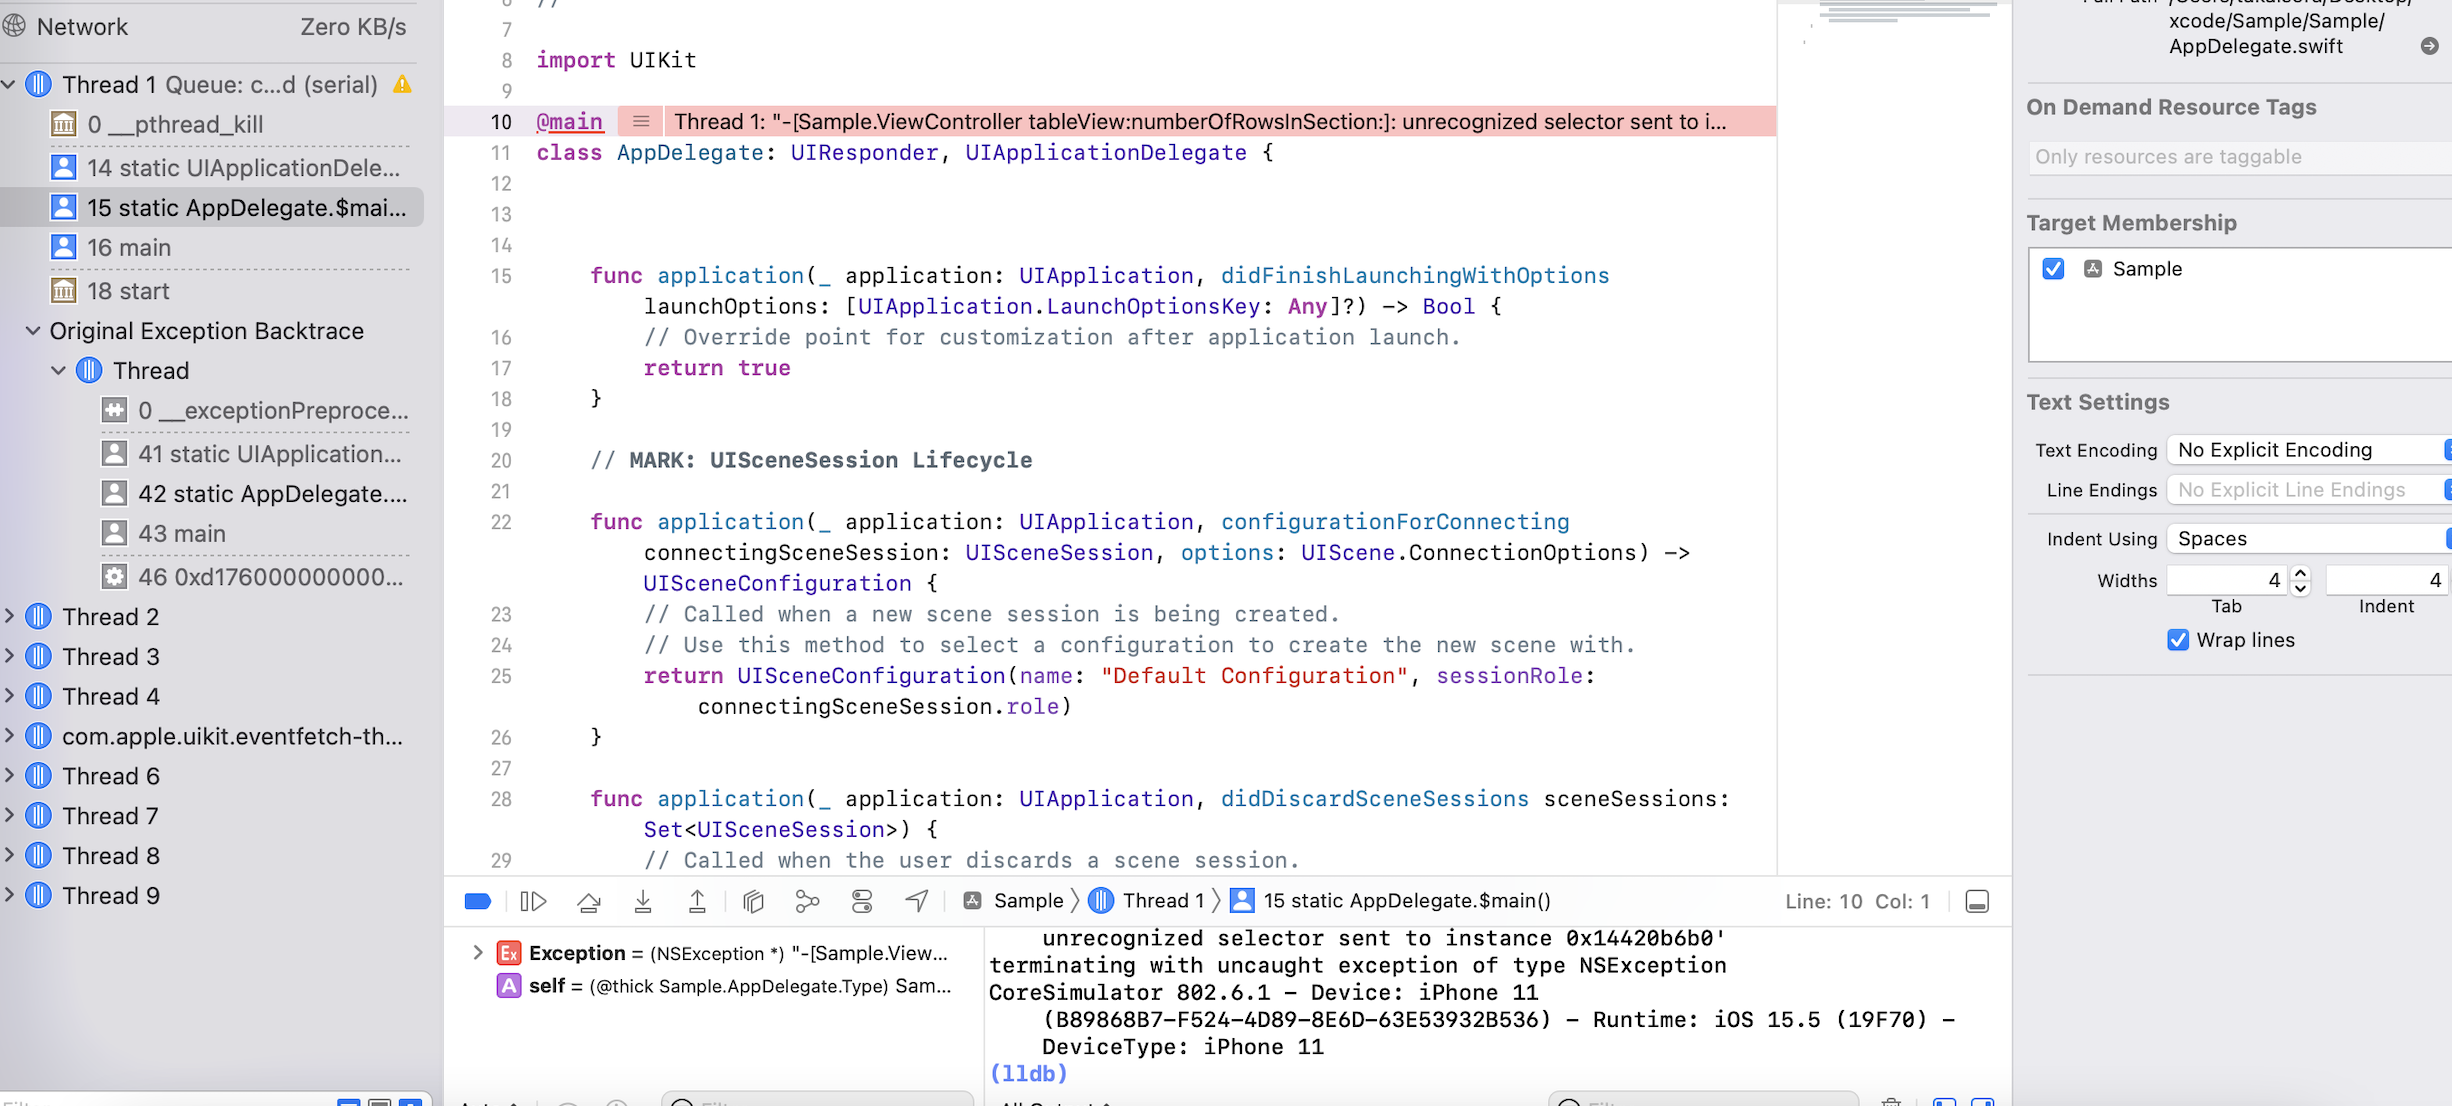
Task: Select frame 0 __pthread_kill
Action: 212,124
